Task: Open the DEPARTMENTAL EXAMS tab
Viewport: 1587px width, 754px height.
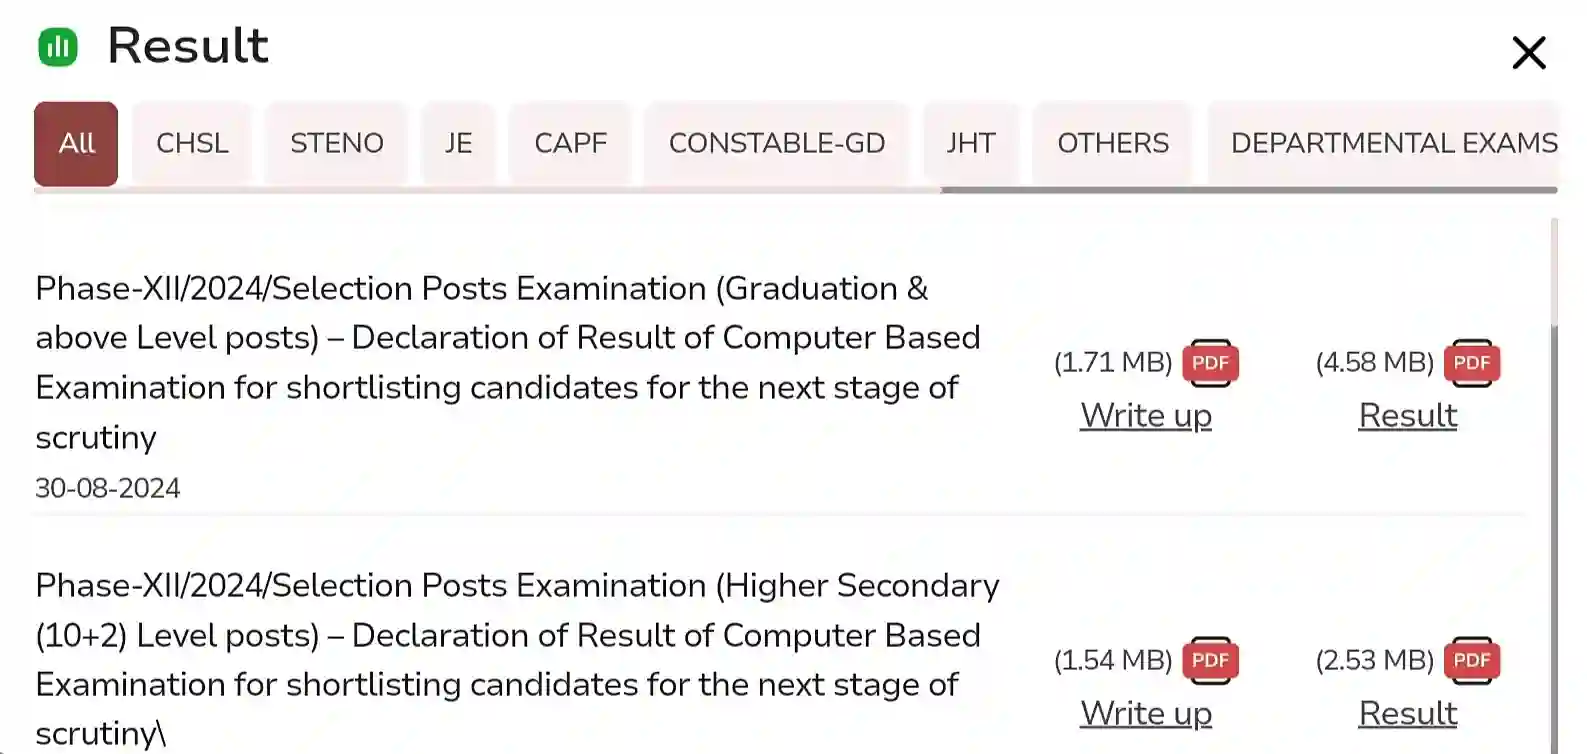Action: tap(1393, 143)
